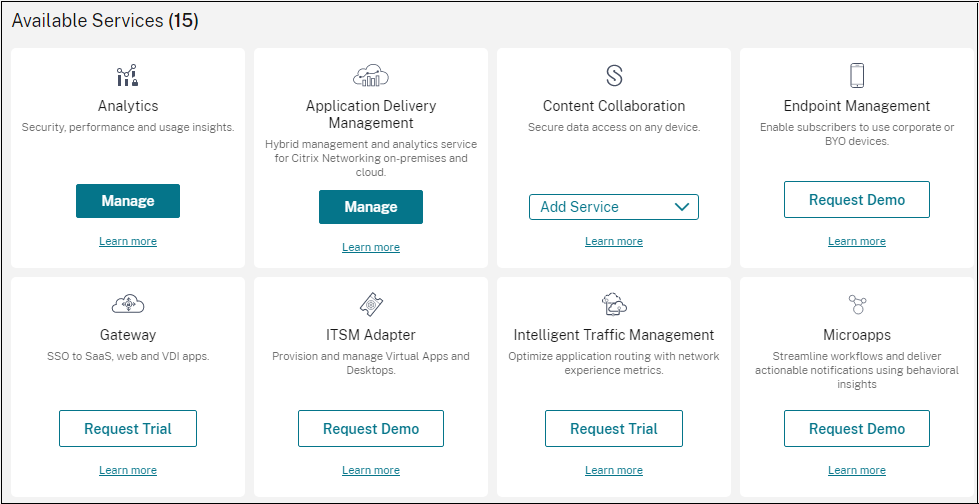Image resolution: width=979 pixels, height=504 pixels.
Task: Click the Intelligent Traffic Management icon
Action: pyautogui.click(x=614, y=305)
